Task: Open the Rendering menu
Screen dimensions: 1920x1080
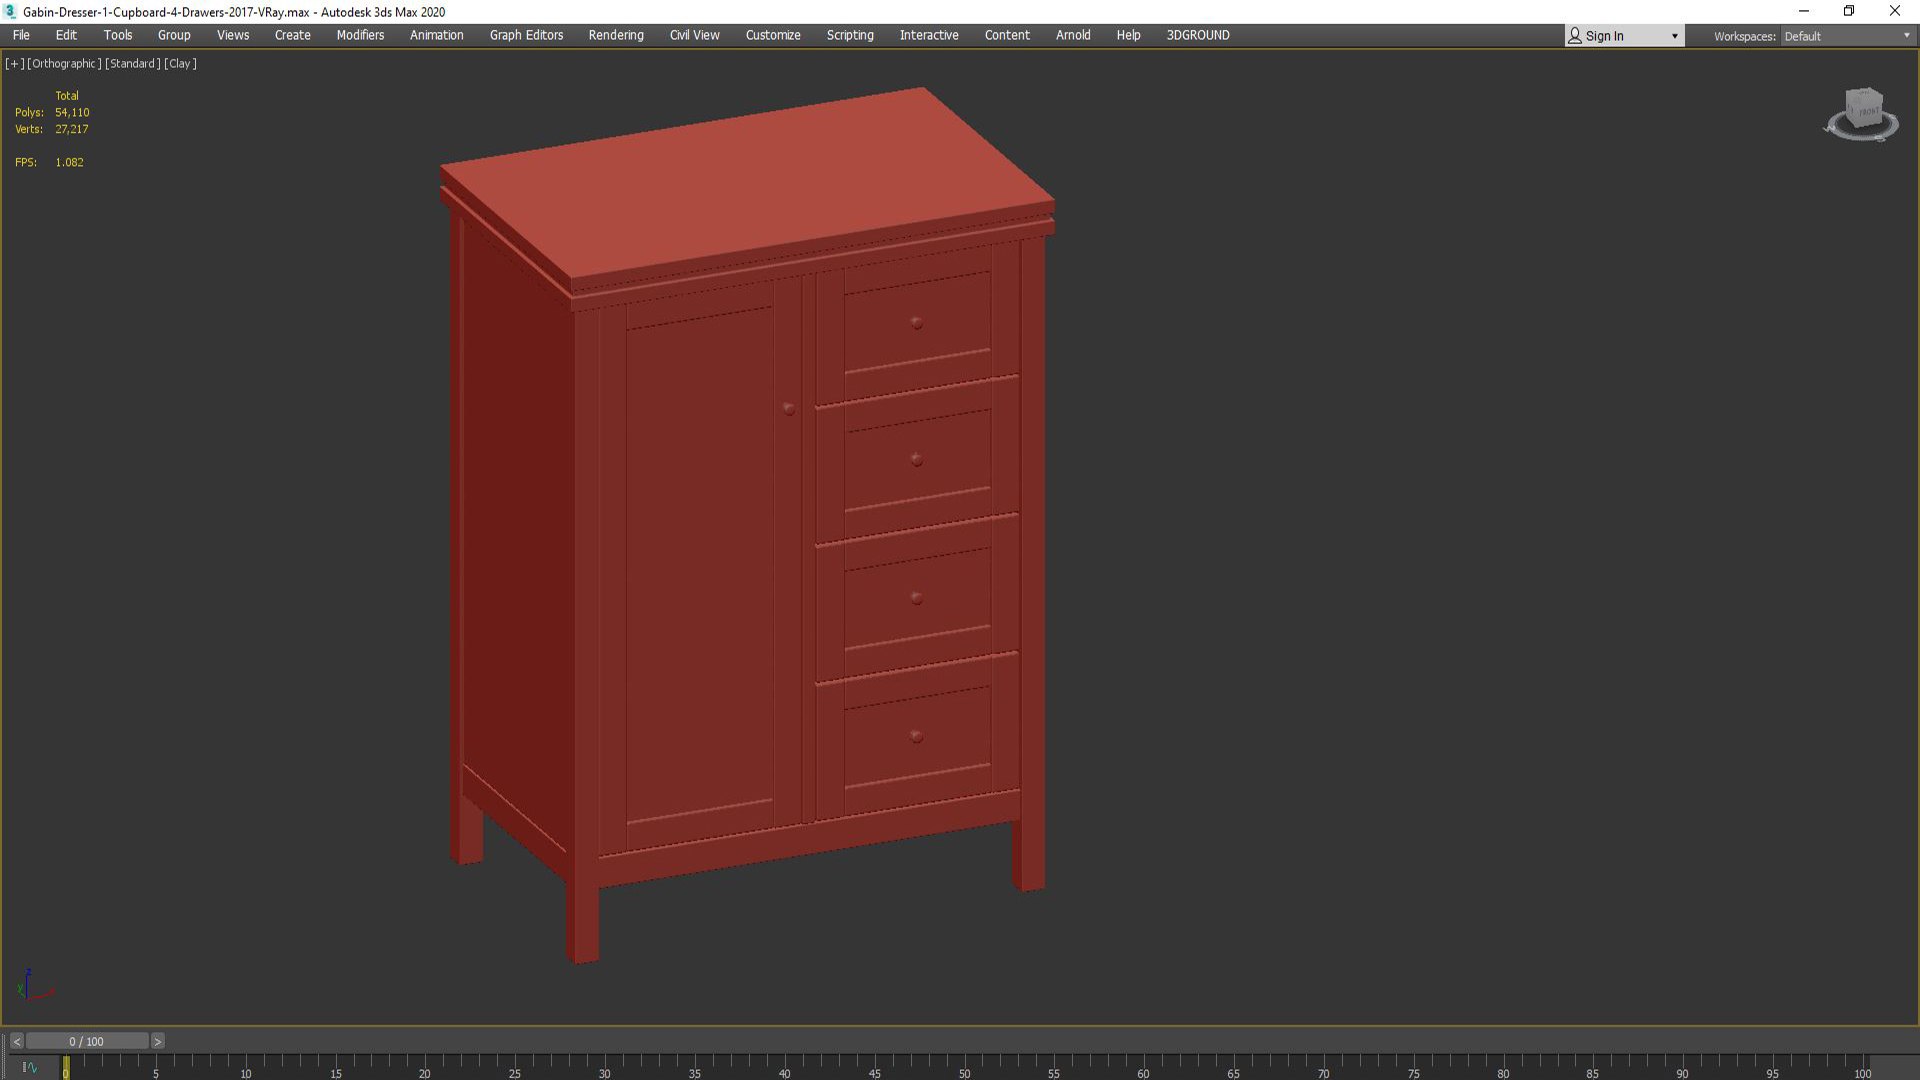Action: 616,35
